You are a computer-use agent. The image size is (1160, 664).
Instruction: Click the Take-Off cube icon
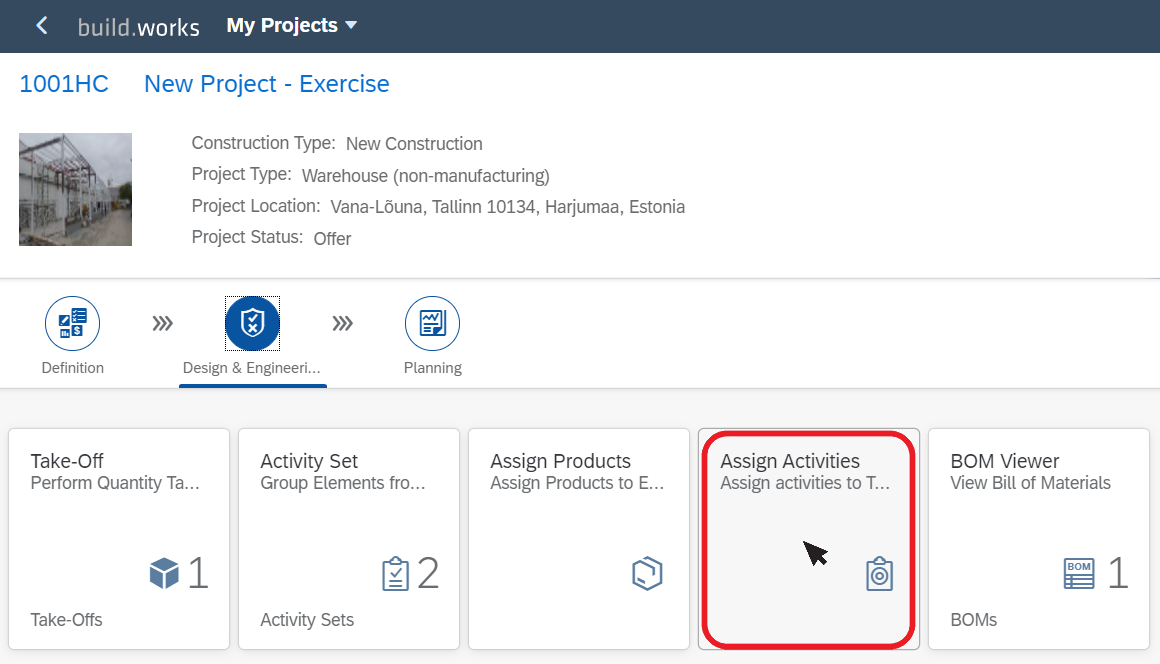[164, 573]
